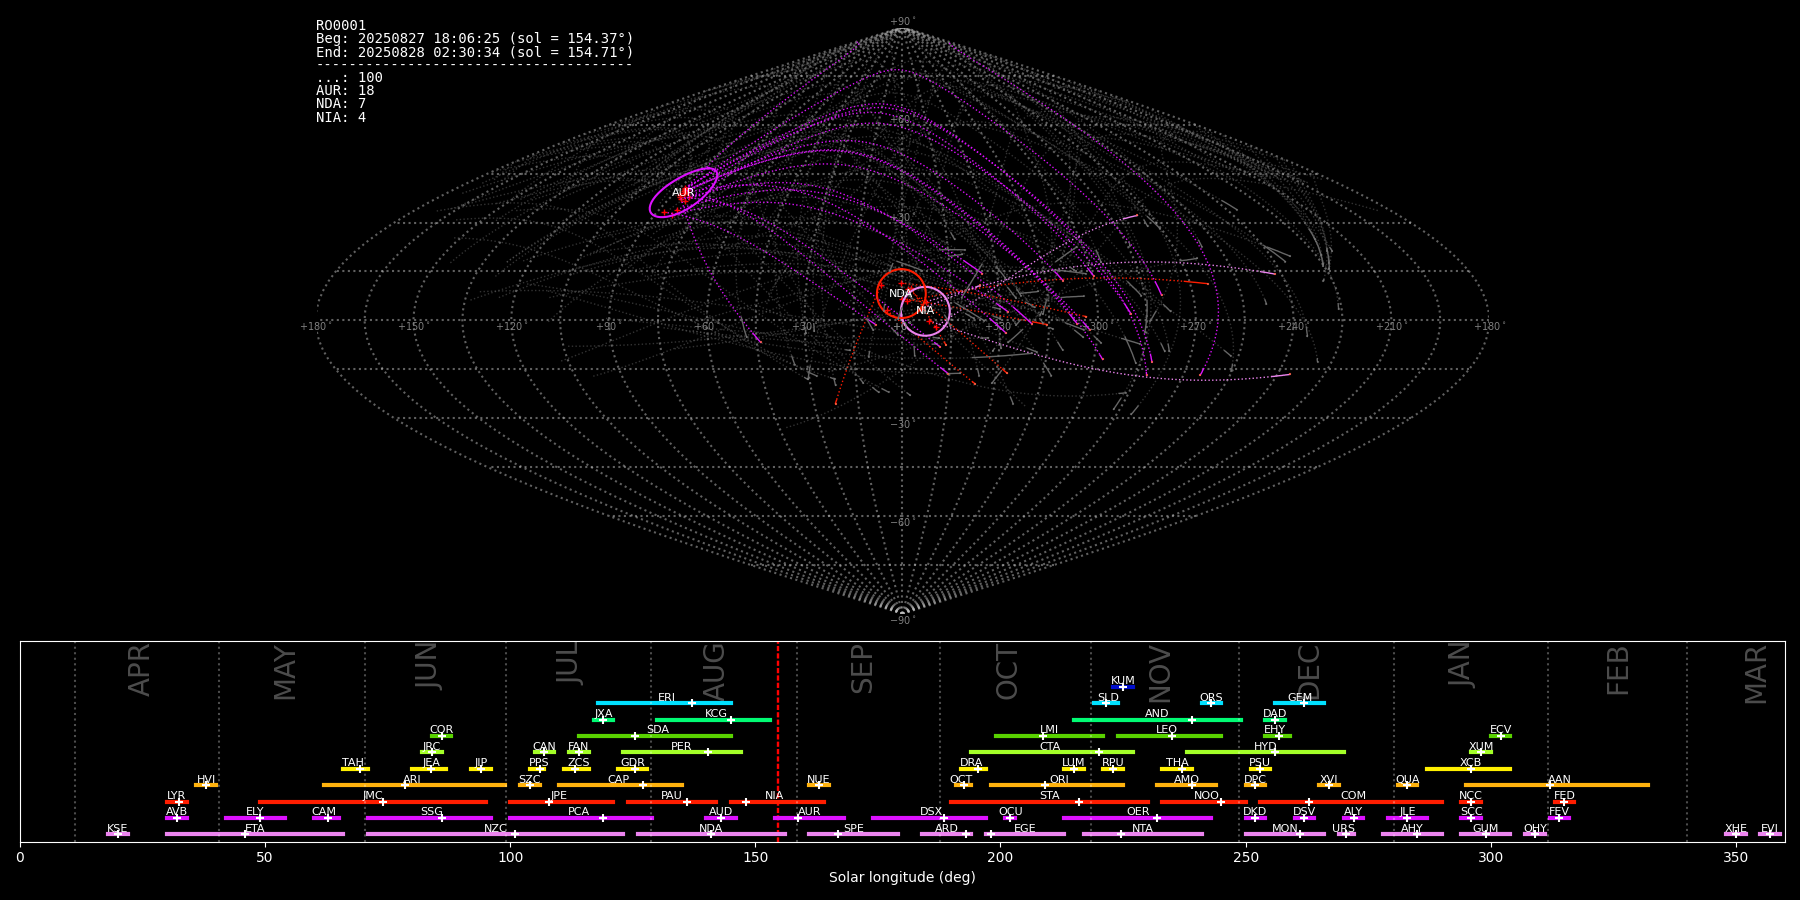Click the pink NIA radiant circle on sky map
Screen dimensions: 1800x900
(925, 310)
